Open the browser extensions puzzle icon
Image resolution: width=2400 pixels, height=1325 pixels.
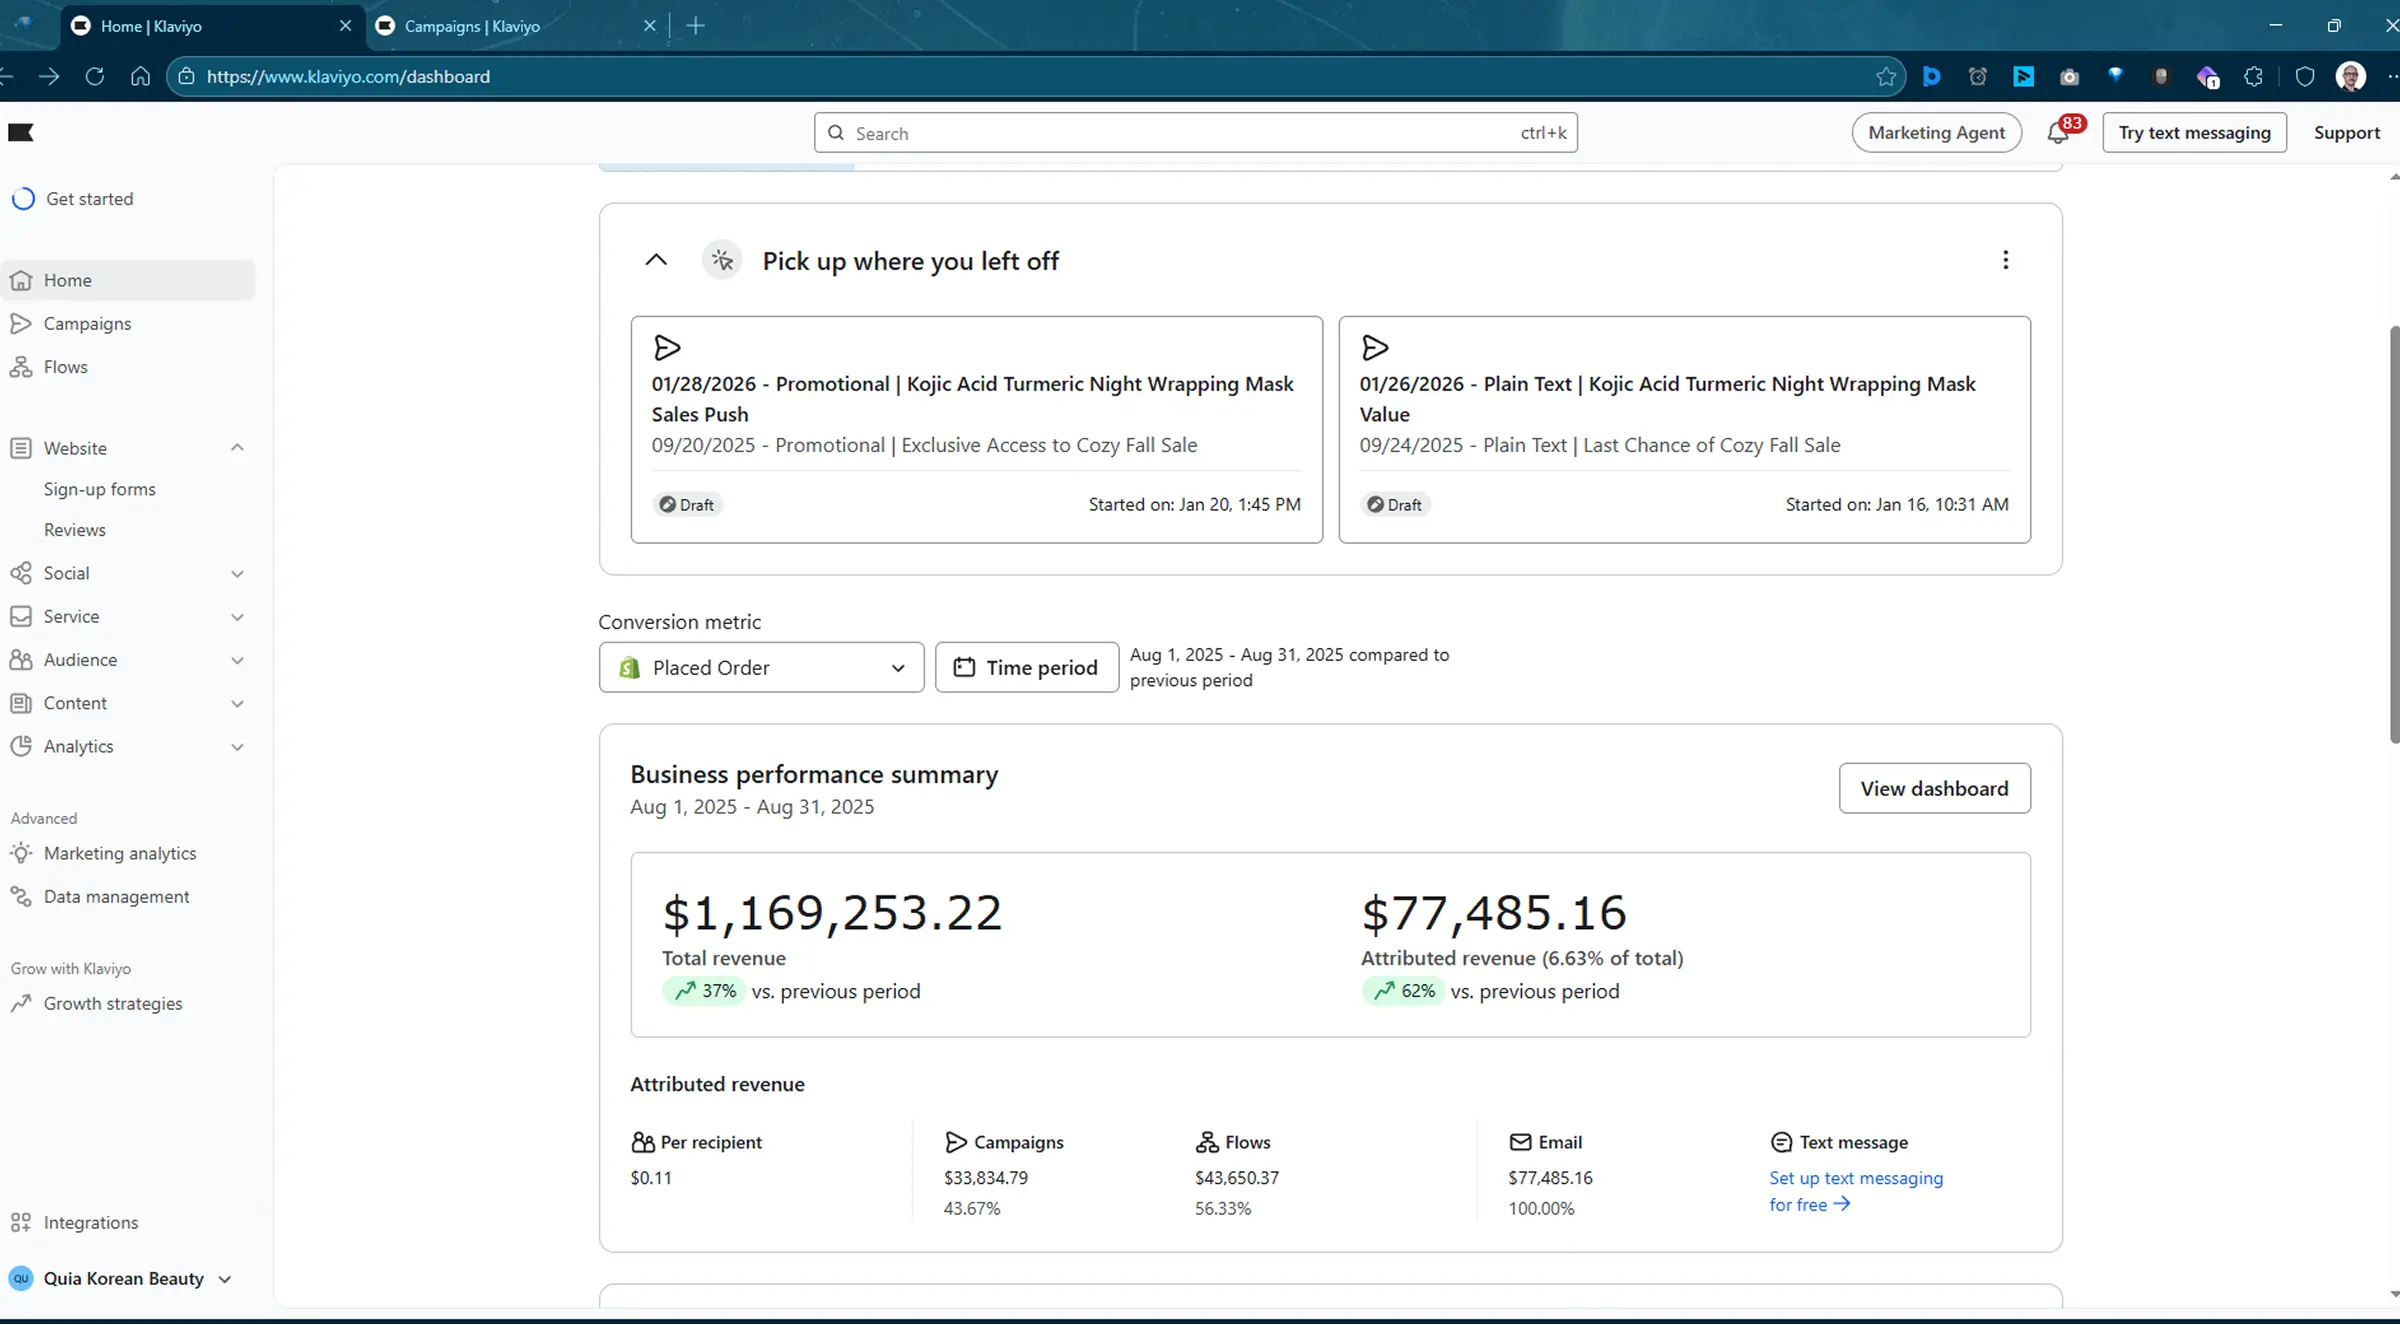click(2253, 76)
